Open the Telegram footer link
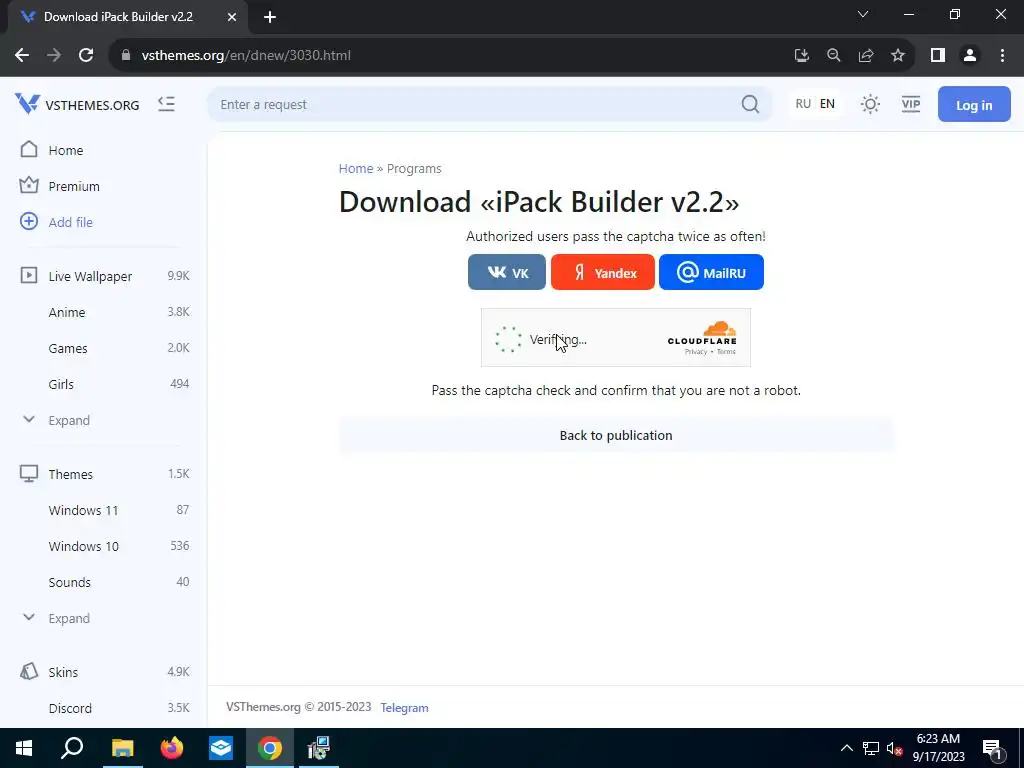Image resolution: width=1024 pixels, height=768 pixels. (404, 708)
